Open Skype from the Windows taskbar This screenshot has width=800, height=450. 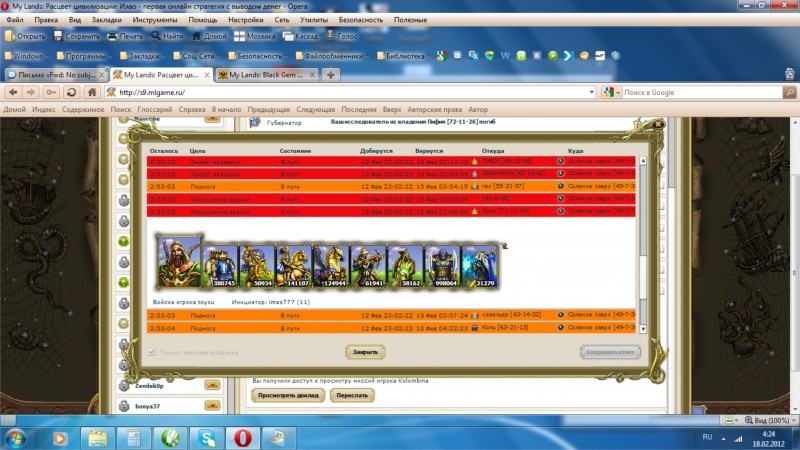(x=206, y=437)
